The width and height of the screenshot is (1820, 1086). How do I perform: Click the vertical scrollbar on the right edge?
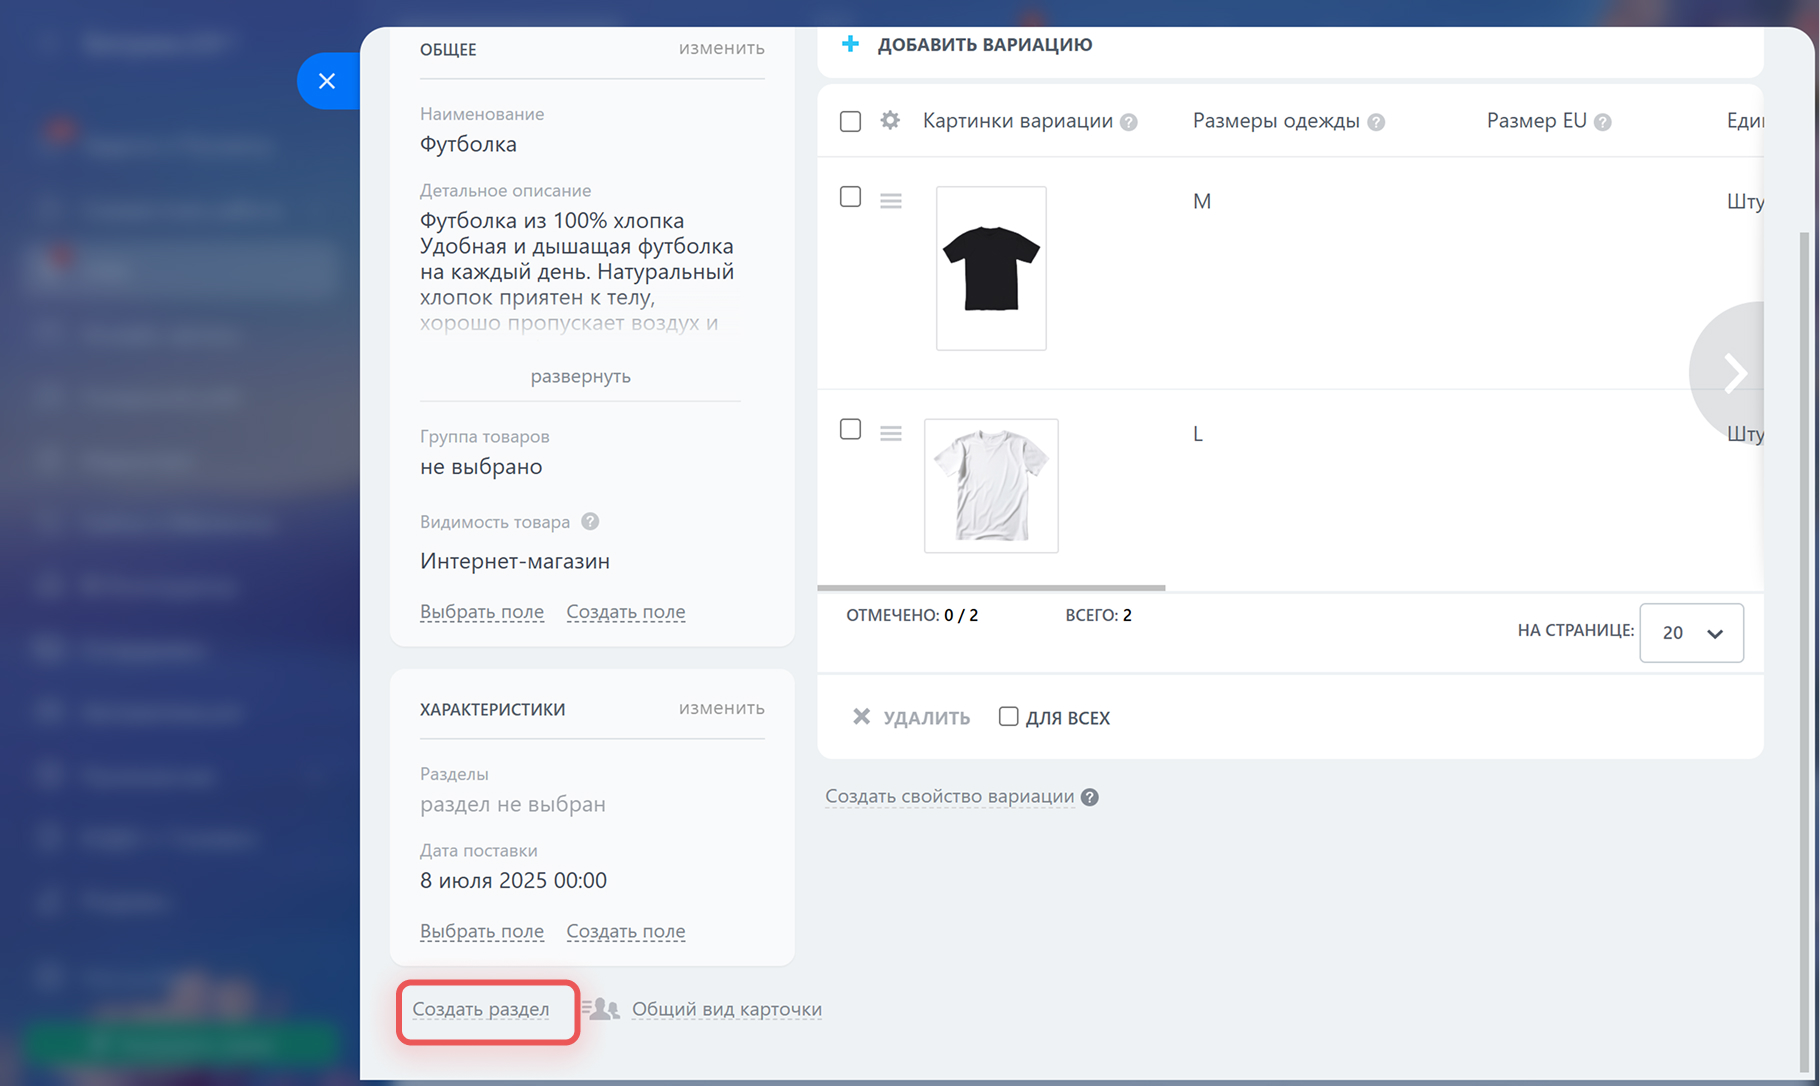[x=1804, y=650]
